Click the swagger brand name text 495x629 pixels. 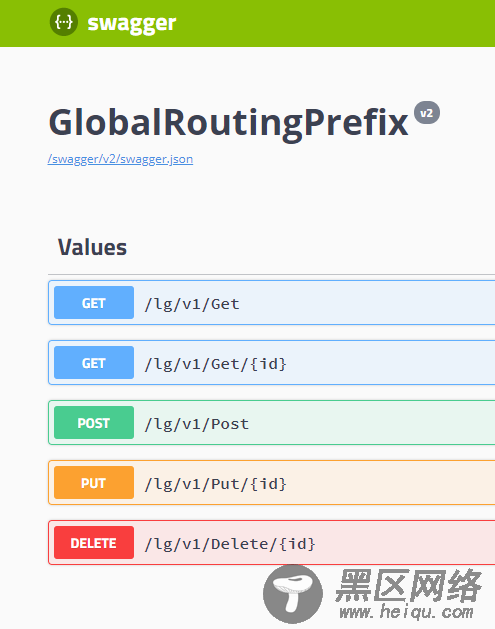pos(132,23)
